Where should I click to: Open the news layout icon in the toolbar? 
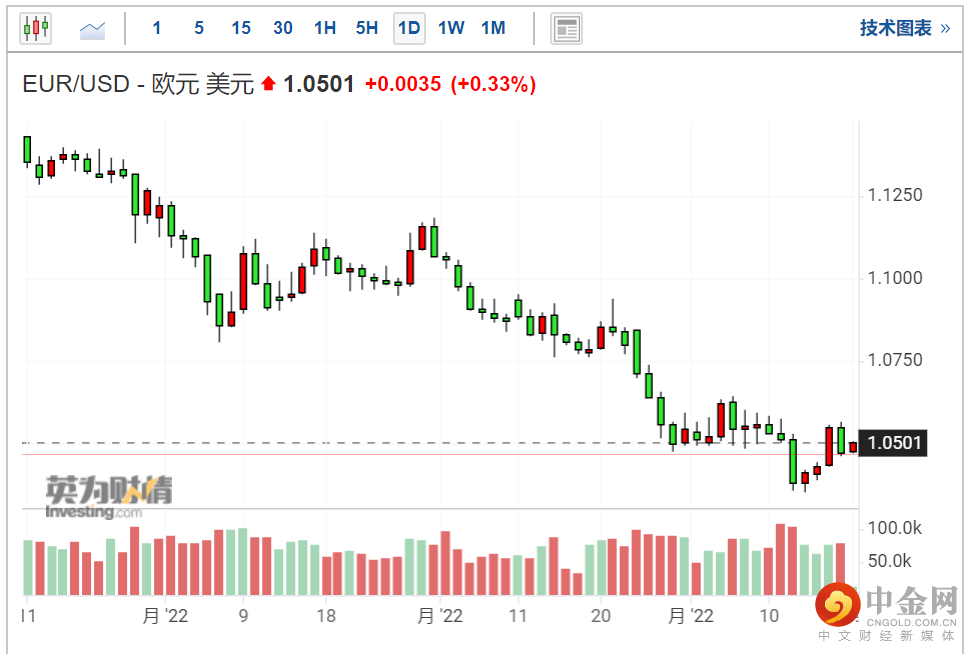(x=567, y=29)
